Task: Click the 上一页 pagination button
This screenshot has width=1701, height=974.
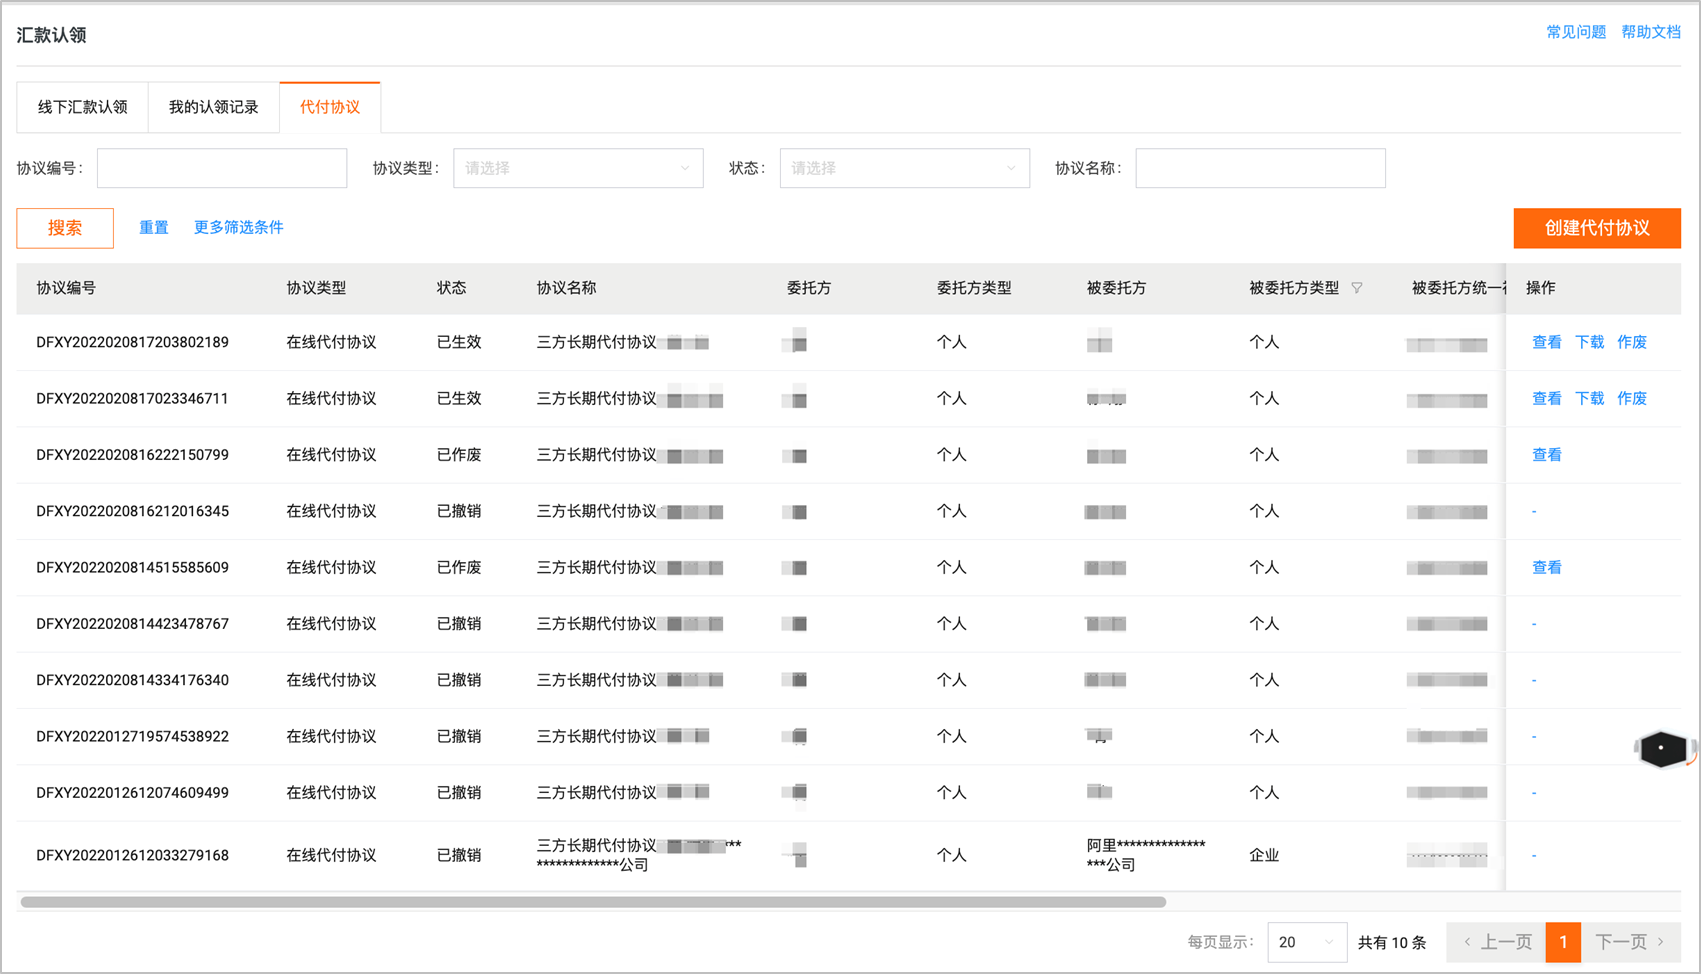Action: tap(1497, 942)
